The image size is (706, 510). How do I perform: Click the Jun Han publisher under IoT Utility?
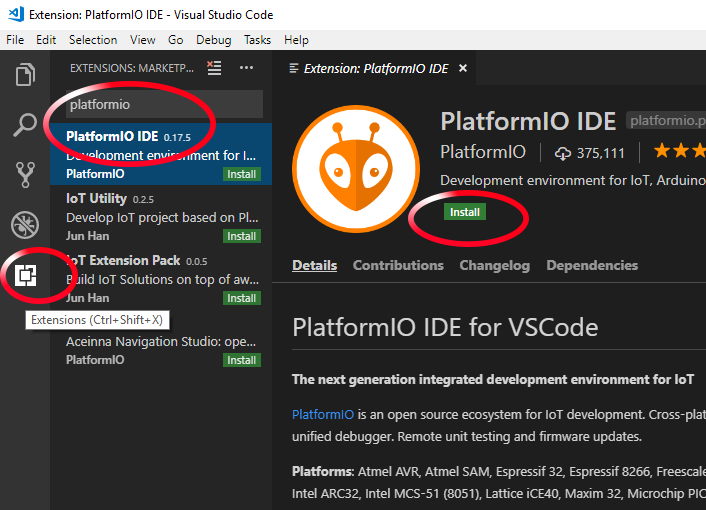click(87, 236)
